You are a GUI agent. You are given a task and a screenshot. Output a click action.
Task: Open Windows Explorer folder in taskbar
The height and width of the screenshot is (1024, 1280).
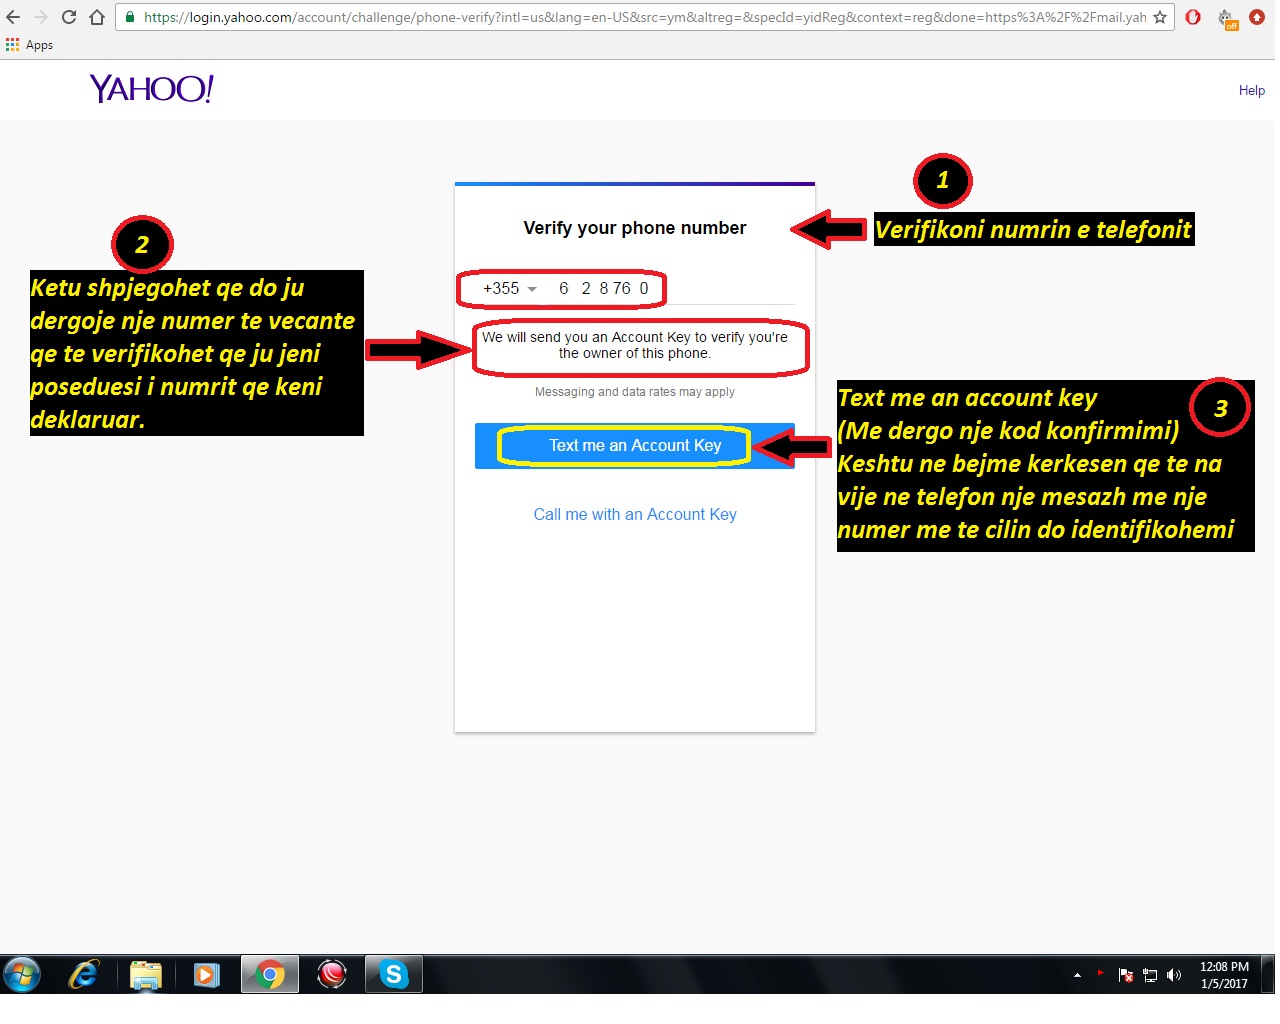pos(146,975)
